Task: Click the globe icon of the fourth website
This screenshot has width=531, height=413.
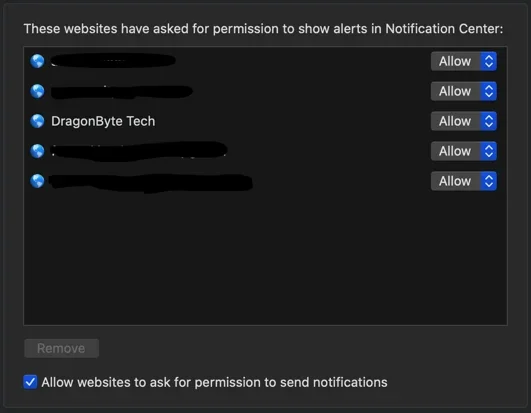Action: click(x=37, y=151)
